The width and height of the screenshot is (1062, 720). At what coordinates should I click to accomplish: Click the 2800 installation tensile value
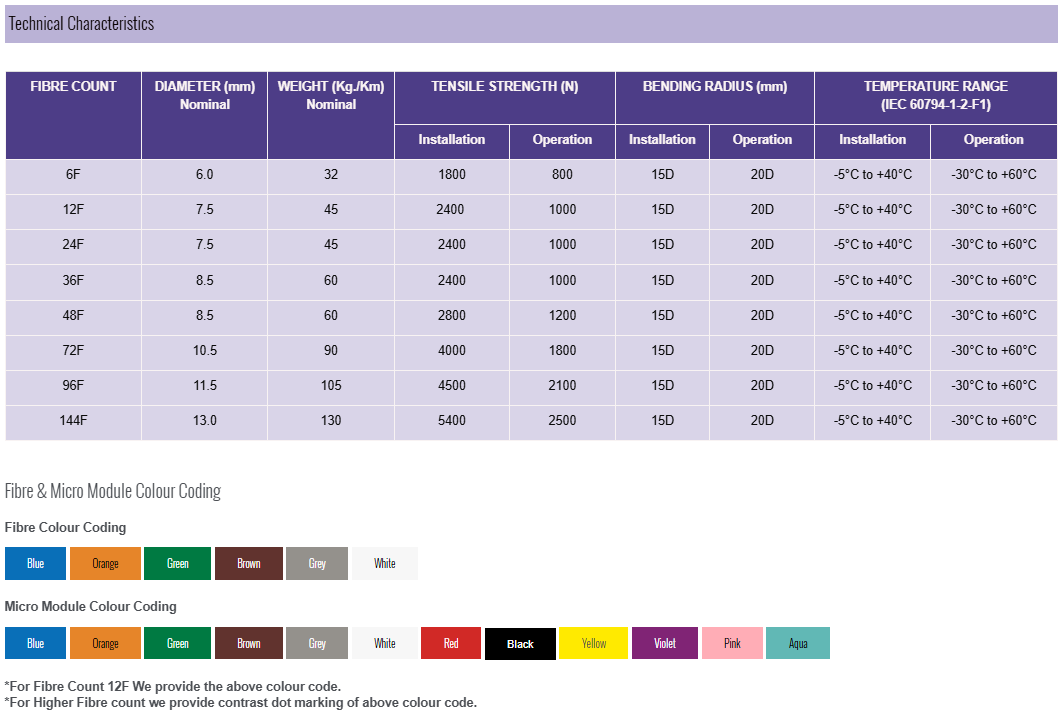point(452,316)
